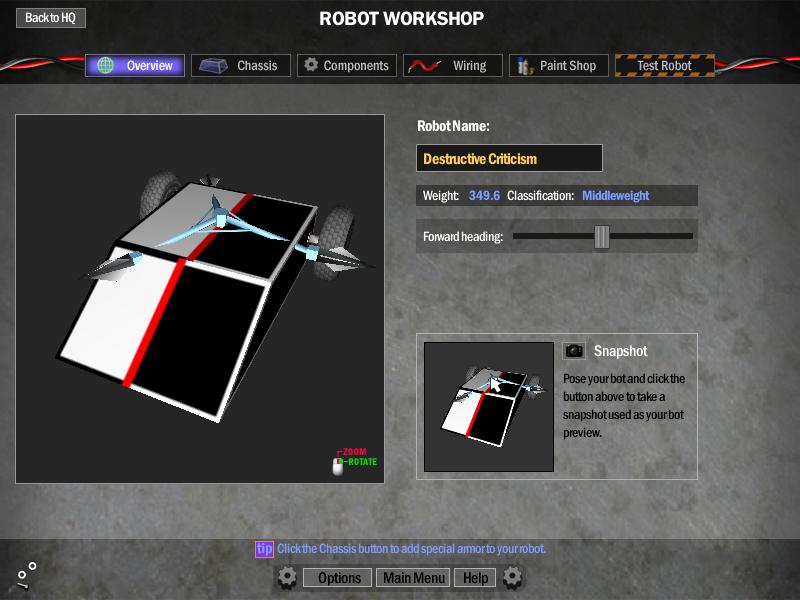Edit the robot name field
The width and height of the screenshot is (800, 600).
pos(509,158)
